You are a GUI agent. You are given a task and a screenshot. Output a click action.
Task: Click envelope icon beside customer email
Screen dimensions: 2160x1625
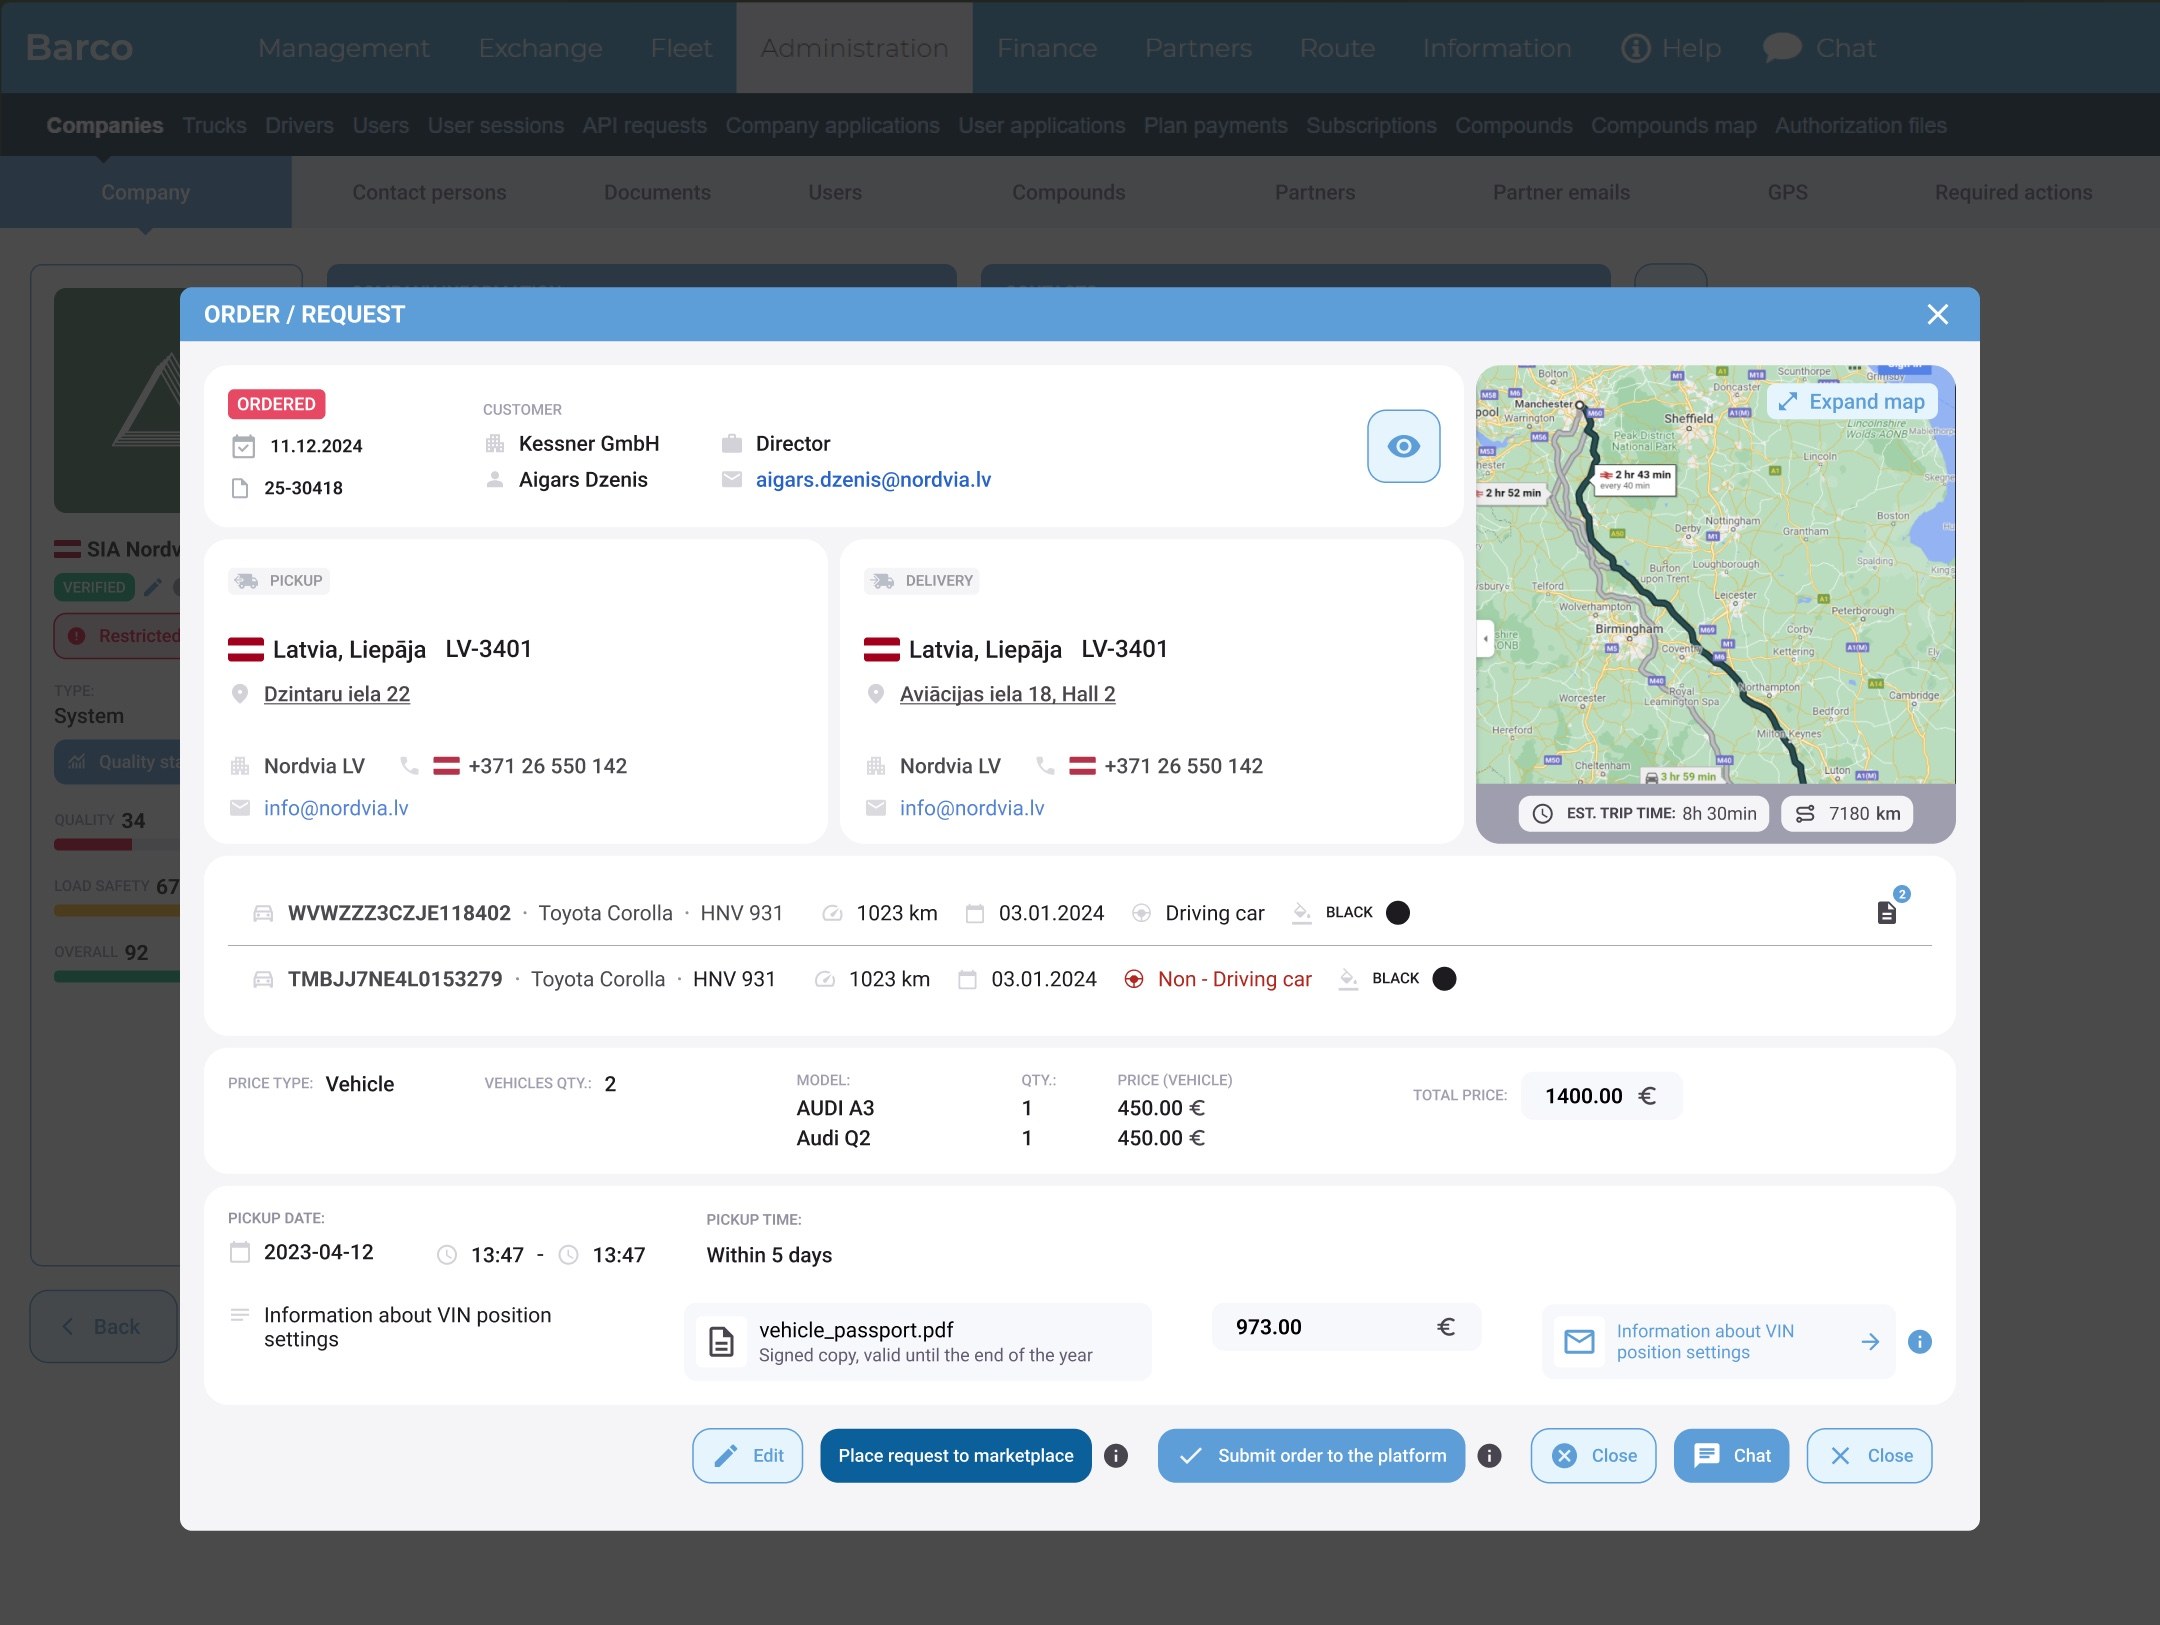(x=732, y=480)
